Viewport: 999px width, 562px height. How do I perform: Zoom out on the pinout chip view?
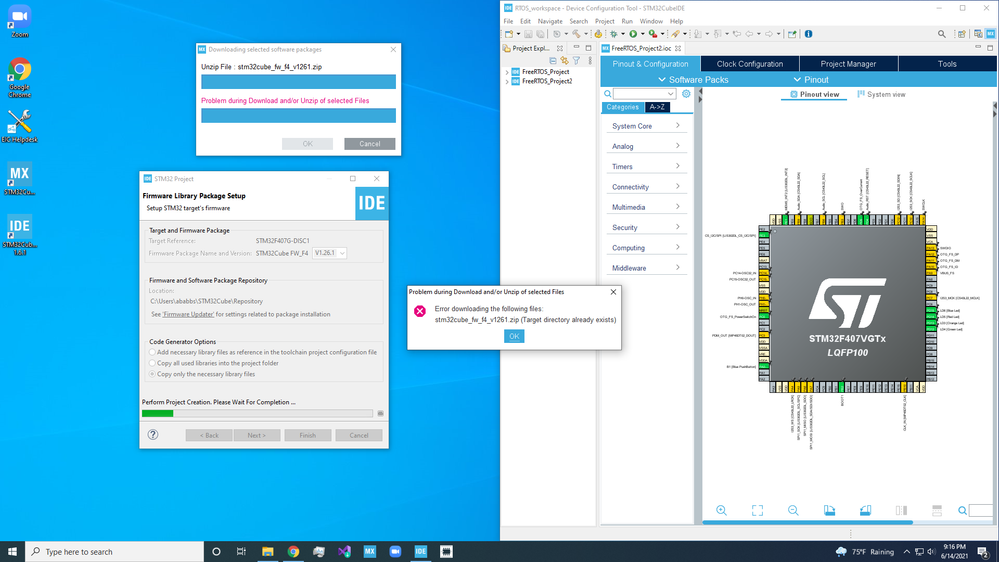coord(793,510)
